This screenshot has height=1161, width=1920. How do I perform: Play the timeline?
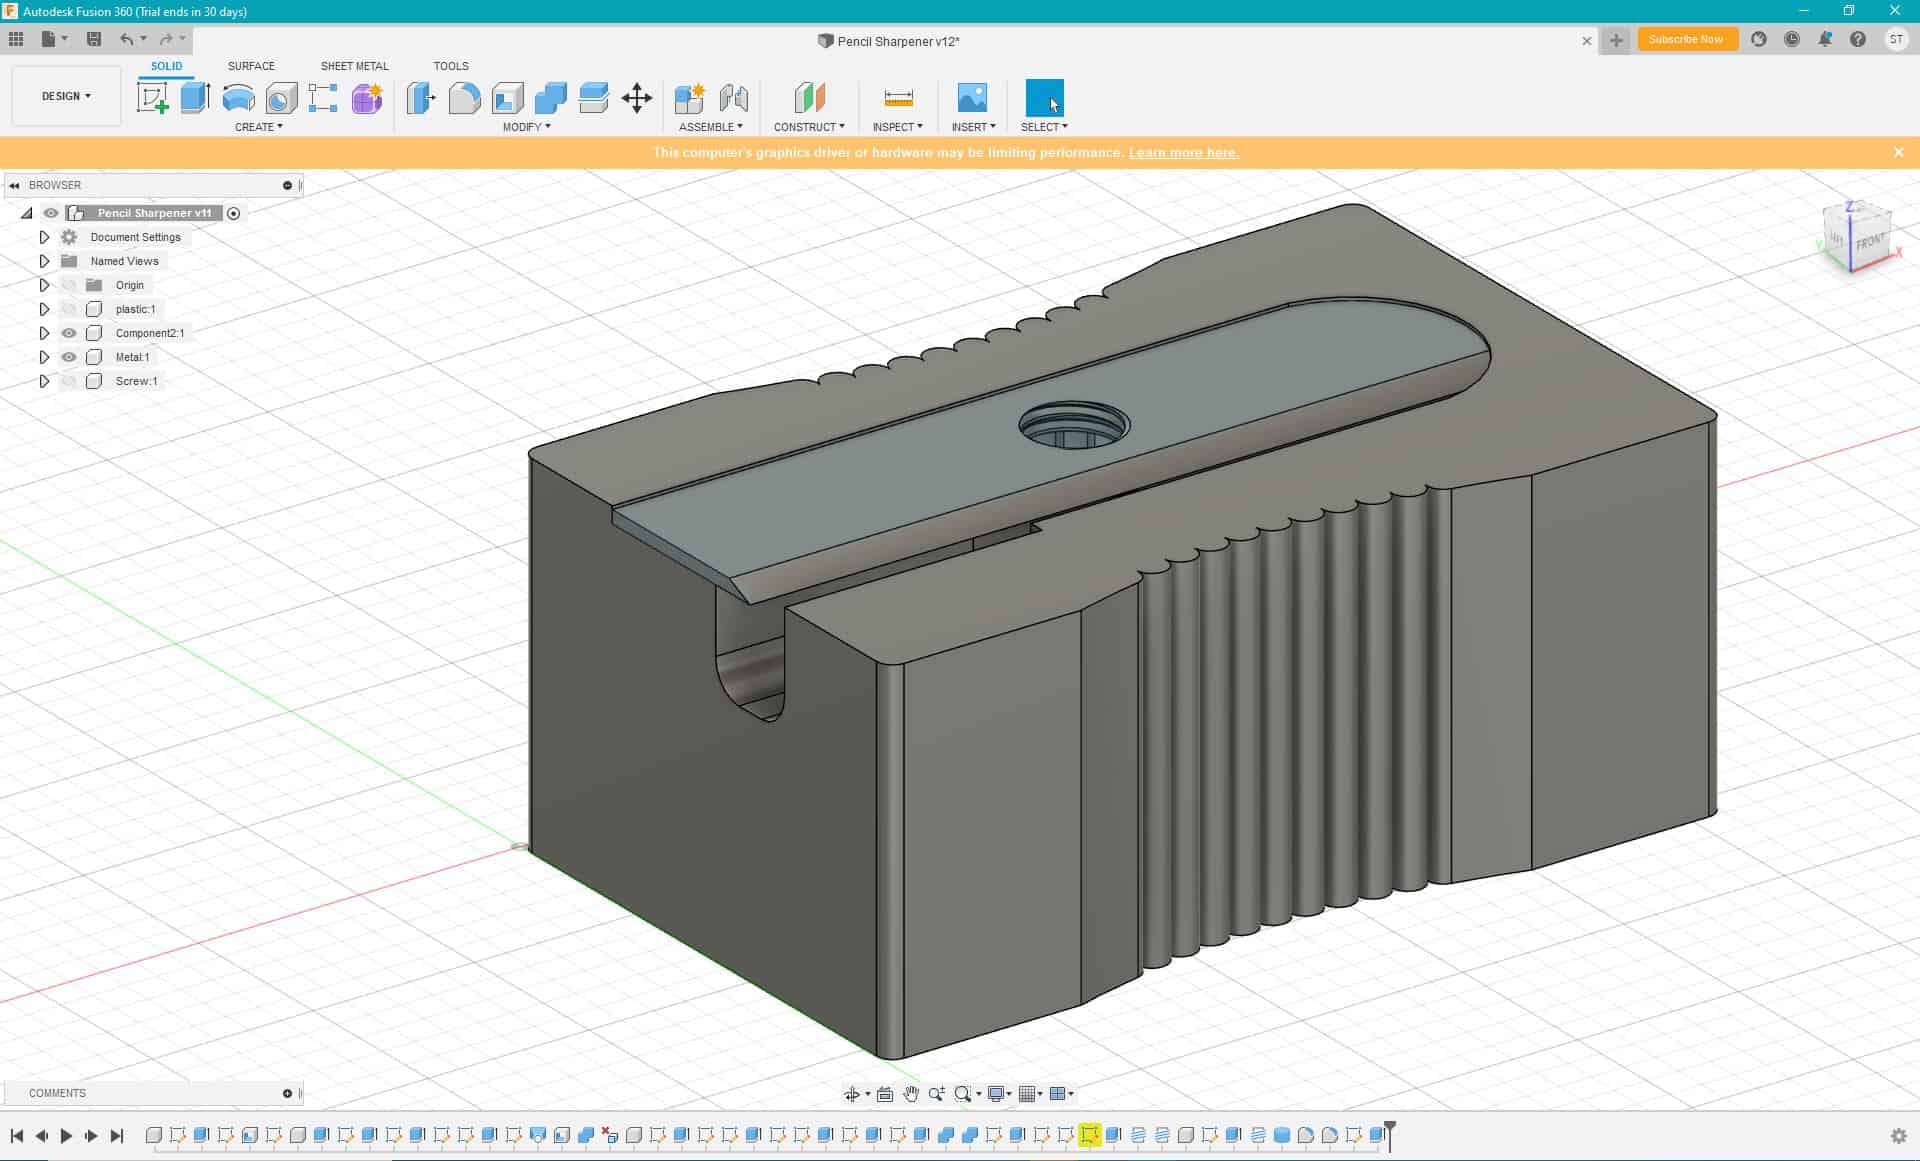[66, 1136]
